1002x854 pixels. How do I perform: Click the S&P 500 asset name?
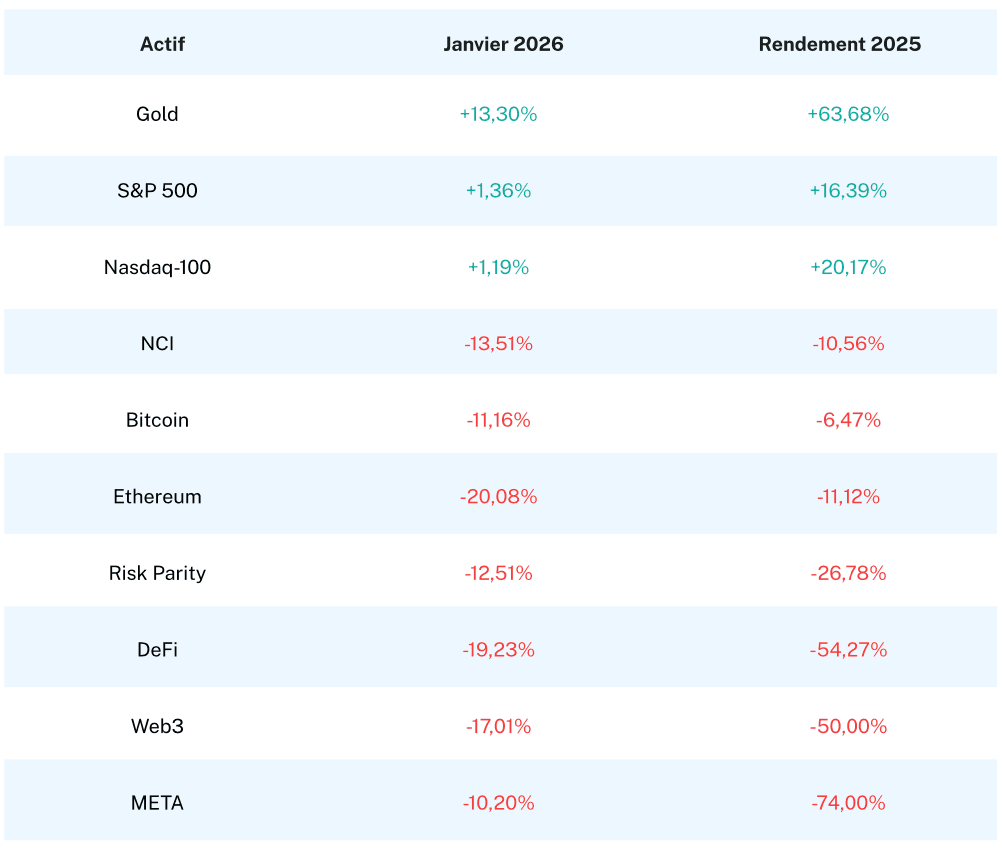click(x=157, y=190)
